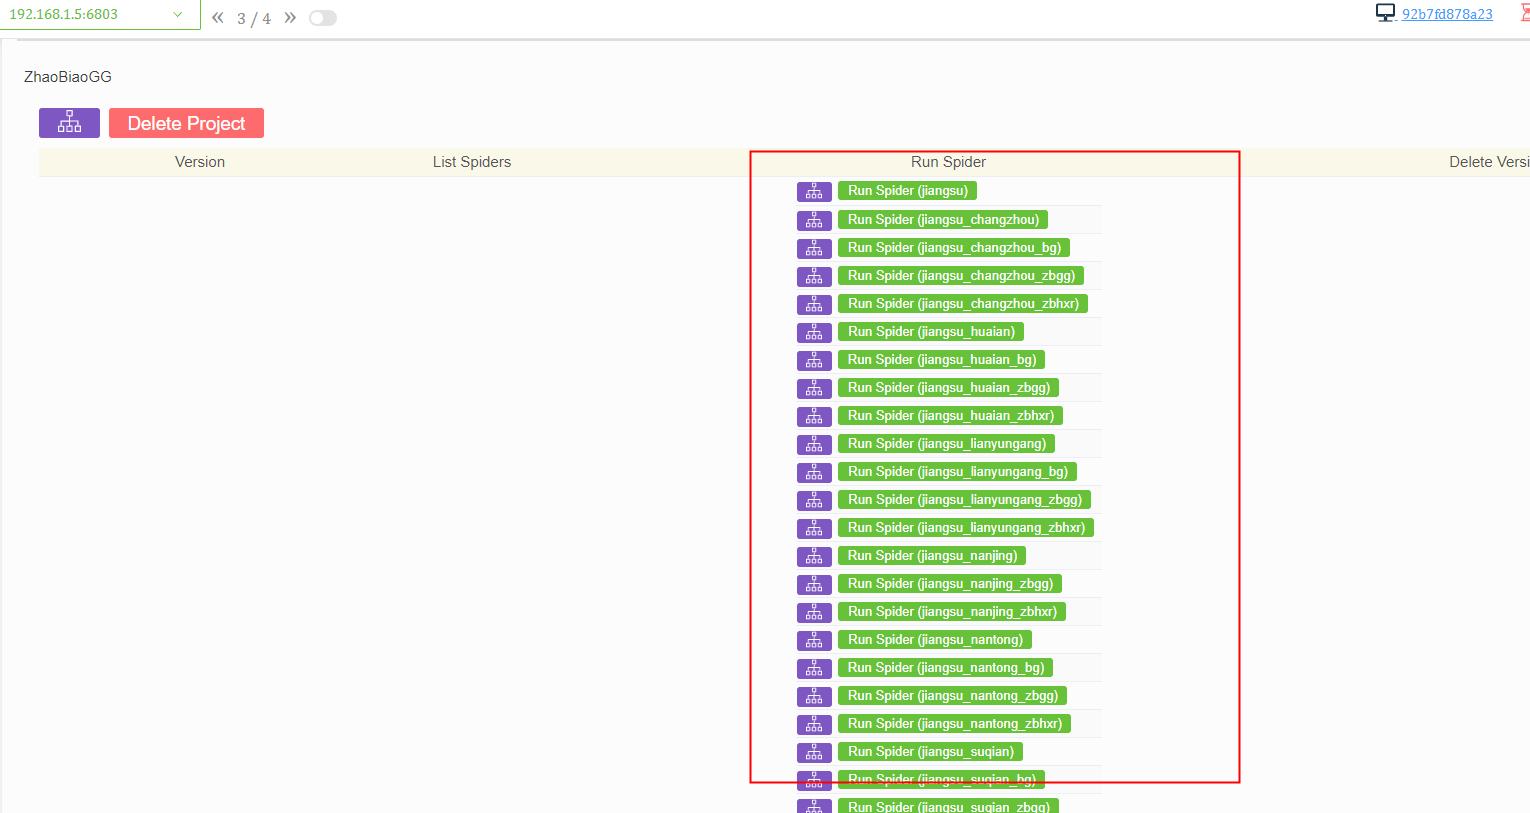Open the node selector dropdown 192.168.1.5:6803
The width and height of the screenshot is (1530, 813).
[x=100, y=15]
